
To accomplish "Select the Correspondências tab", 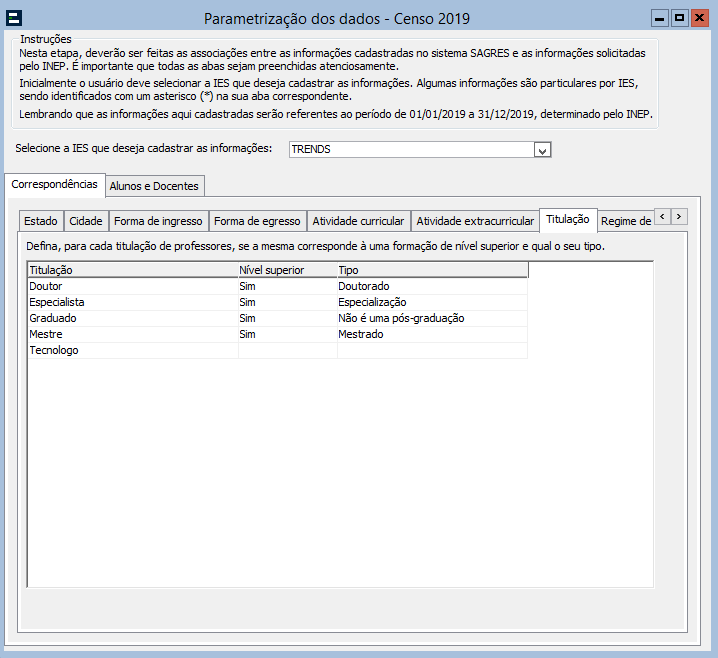I will click(54, 185).
